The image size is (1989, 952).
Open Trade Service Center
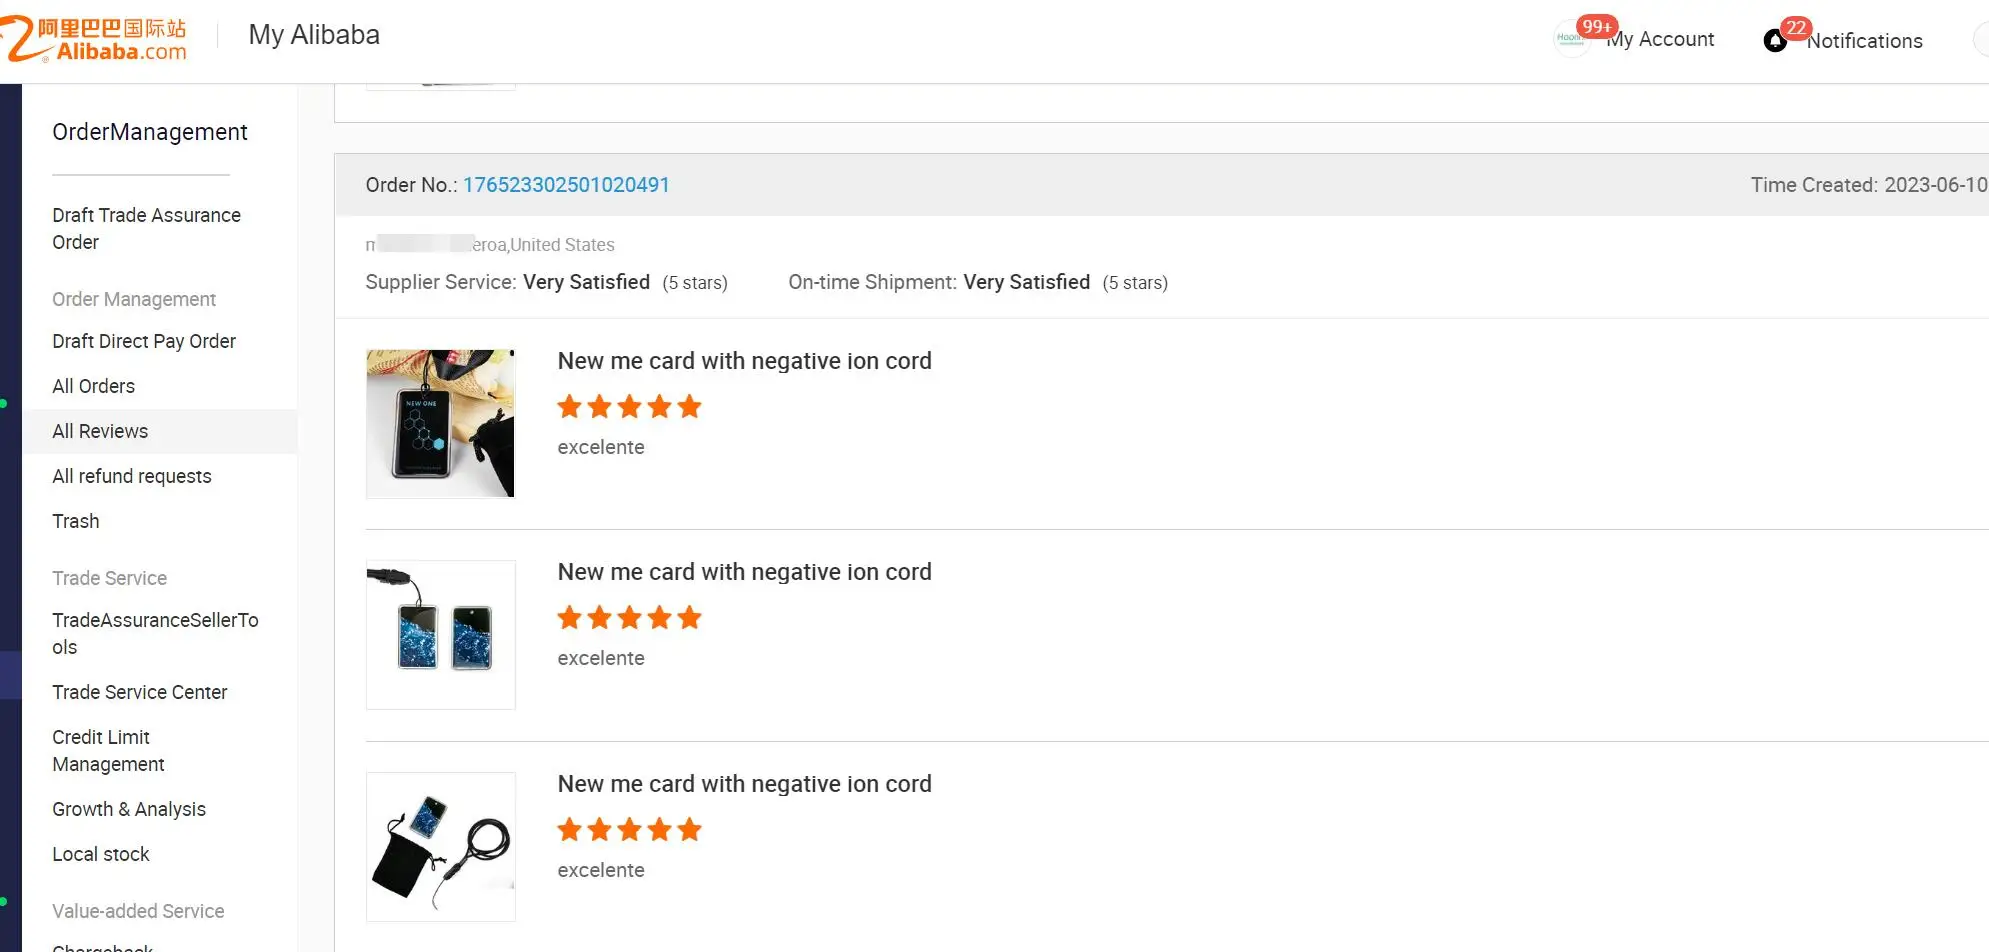pos(140,692)
